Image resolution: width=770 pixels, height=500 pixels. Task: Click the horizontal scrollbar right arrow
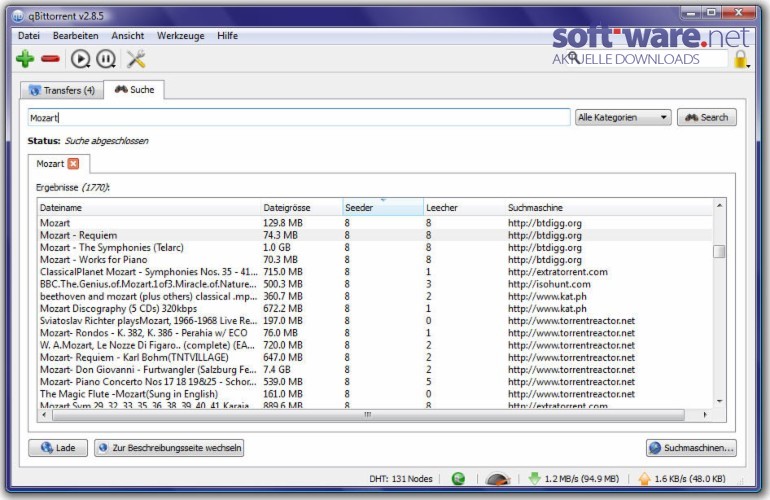coord(705,415)
